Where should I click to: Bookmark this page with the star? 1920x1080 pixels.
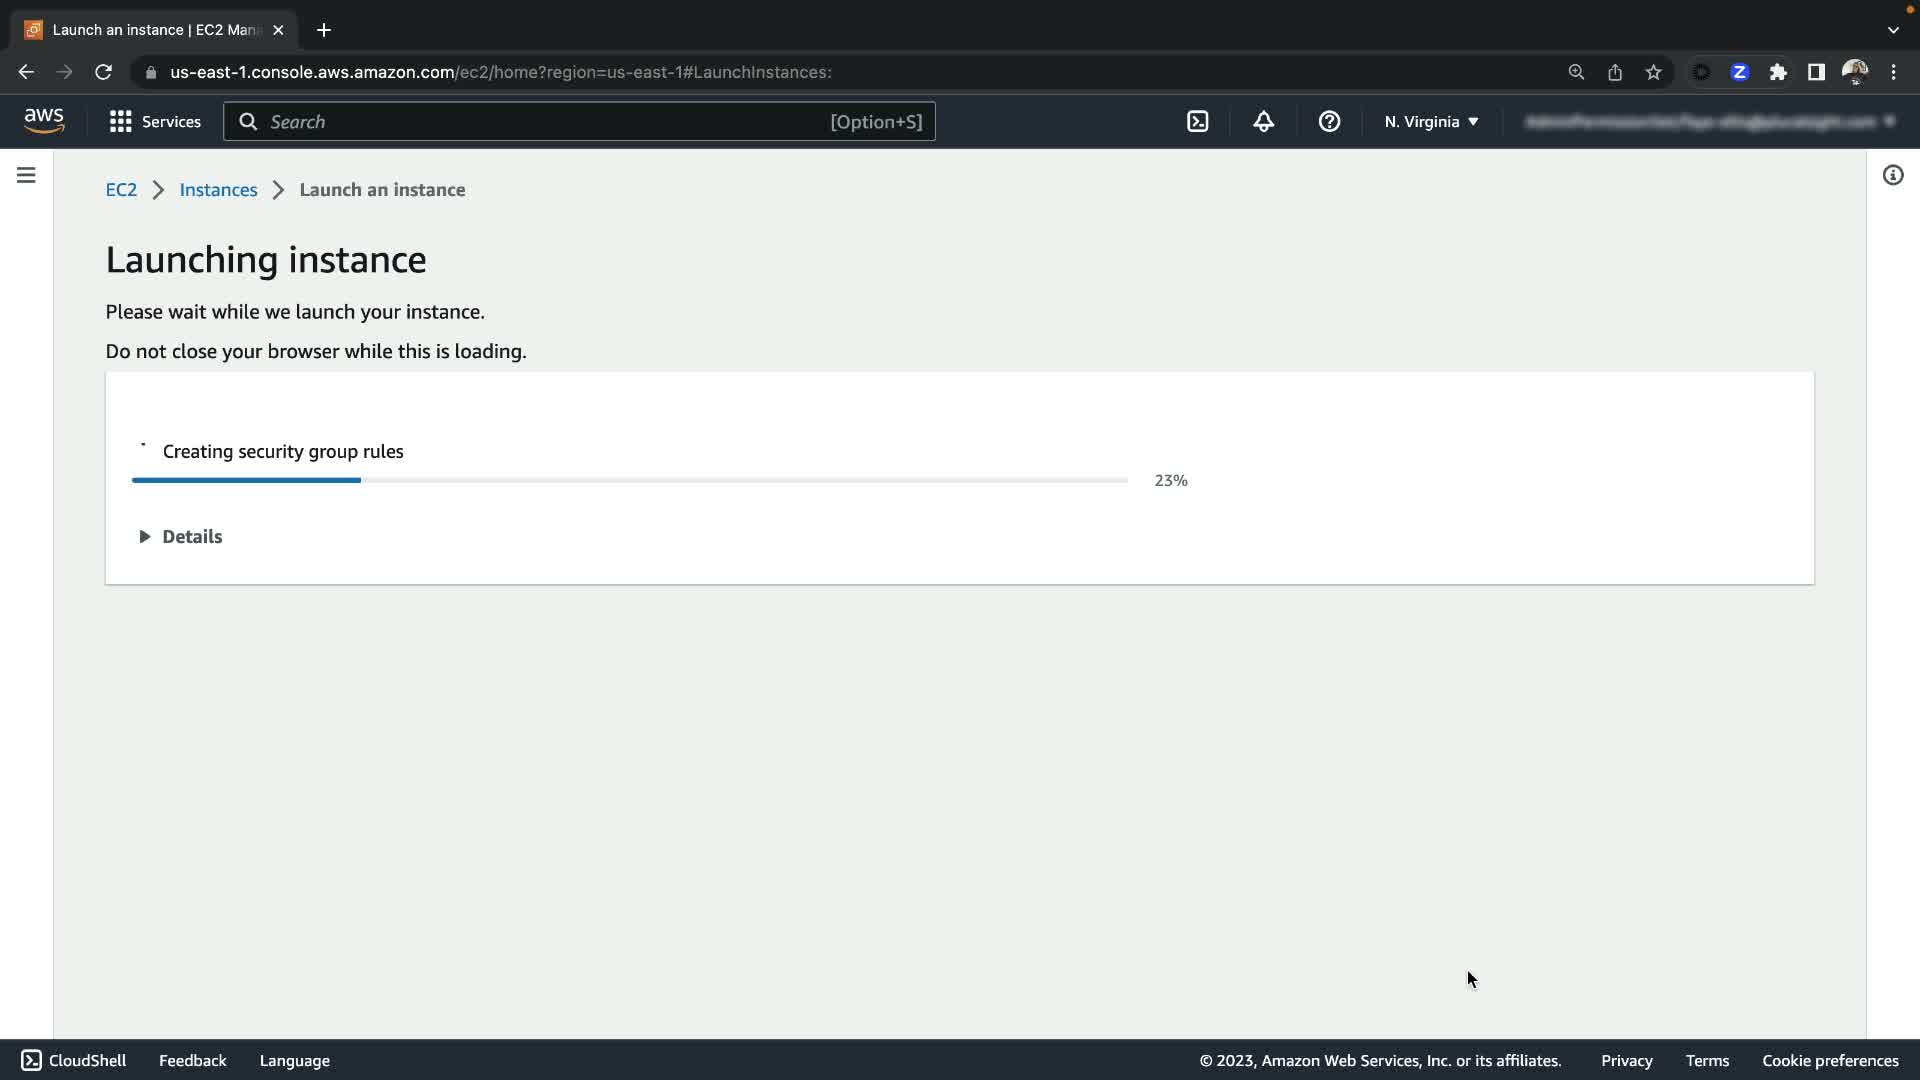(x=1653, y=72)
